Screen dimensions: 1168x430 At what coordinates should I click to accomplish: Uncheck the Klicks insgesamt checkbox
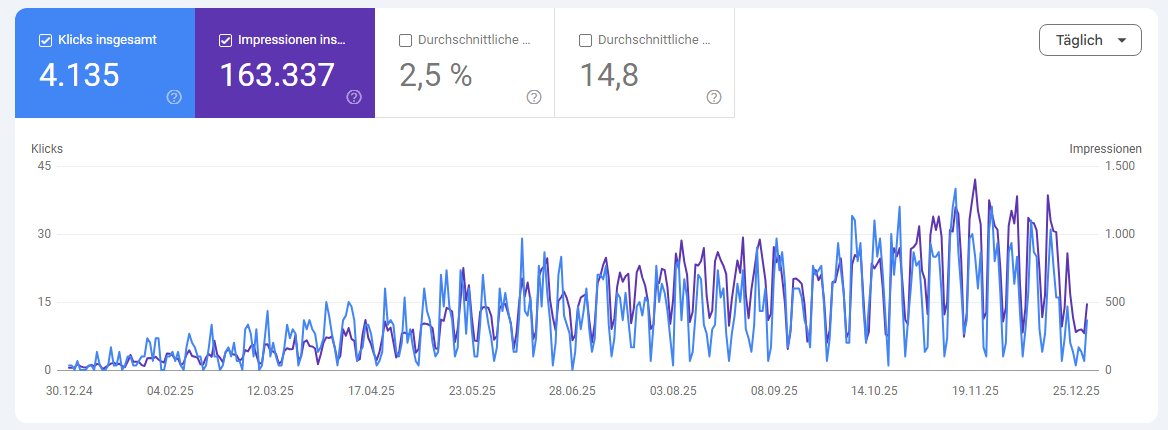click(x=45, y=41)
